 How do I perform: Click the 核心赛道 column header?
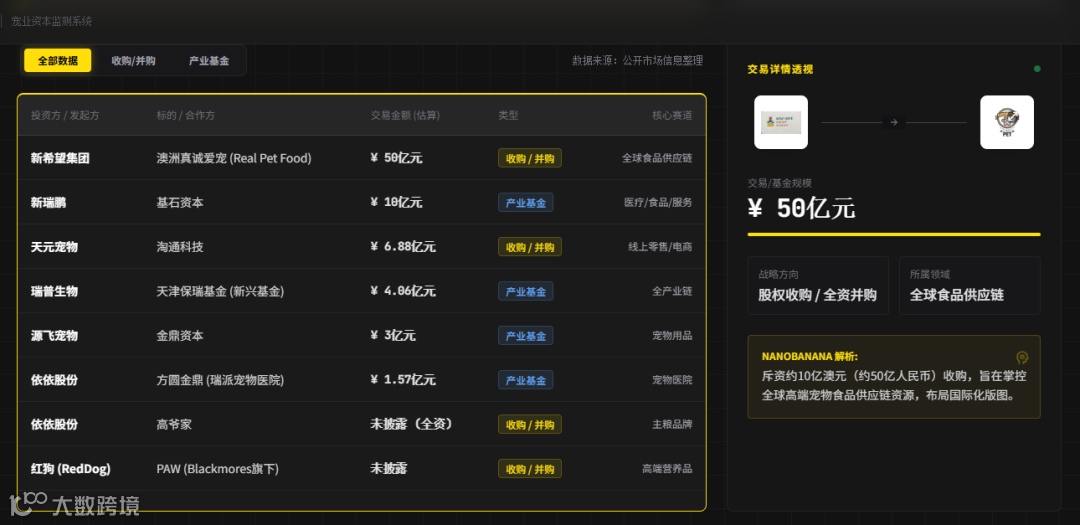(672, 115)
